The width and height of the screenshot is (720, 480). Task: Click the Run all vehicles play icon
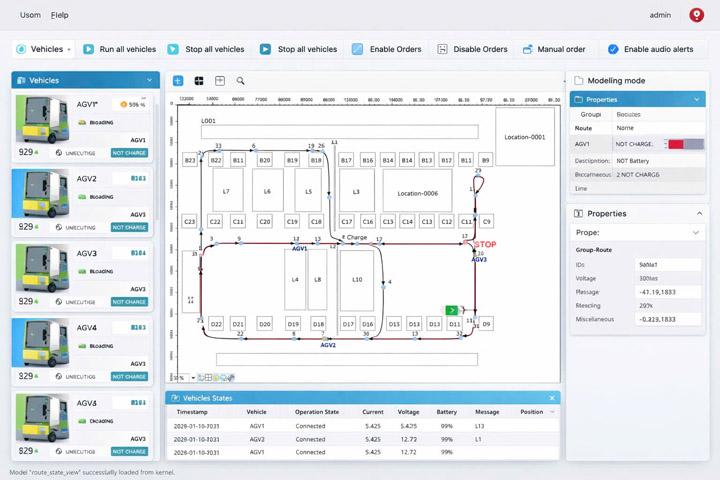(x=89, y=49)
